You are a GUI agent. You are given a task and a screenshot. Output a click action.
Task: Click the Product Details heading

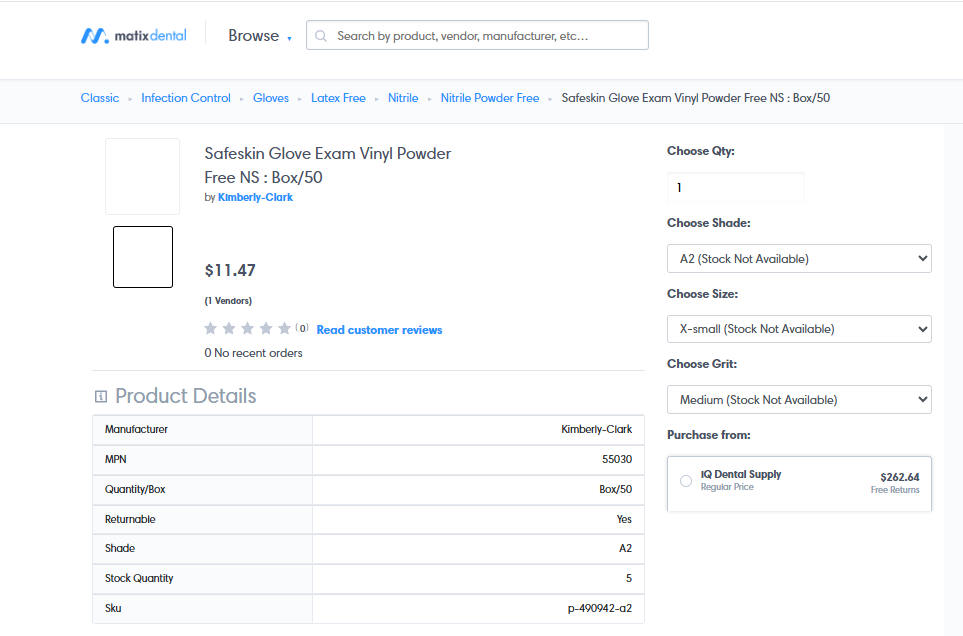point(185,396)
